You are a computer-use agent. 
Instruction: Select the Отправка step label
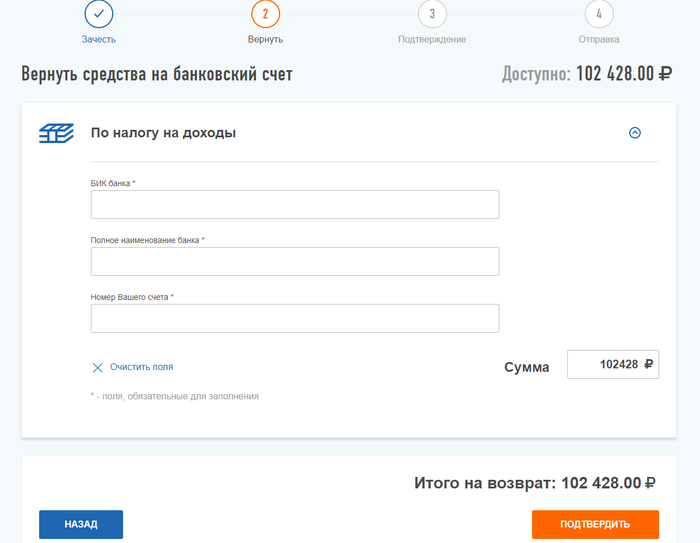[598, 40]
